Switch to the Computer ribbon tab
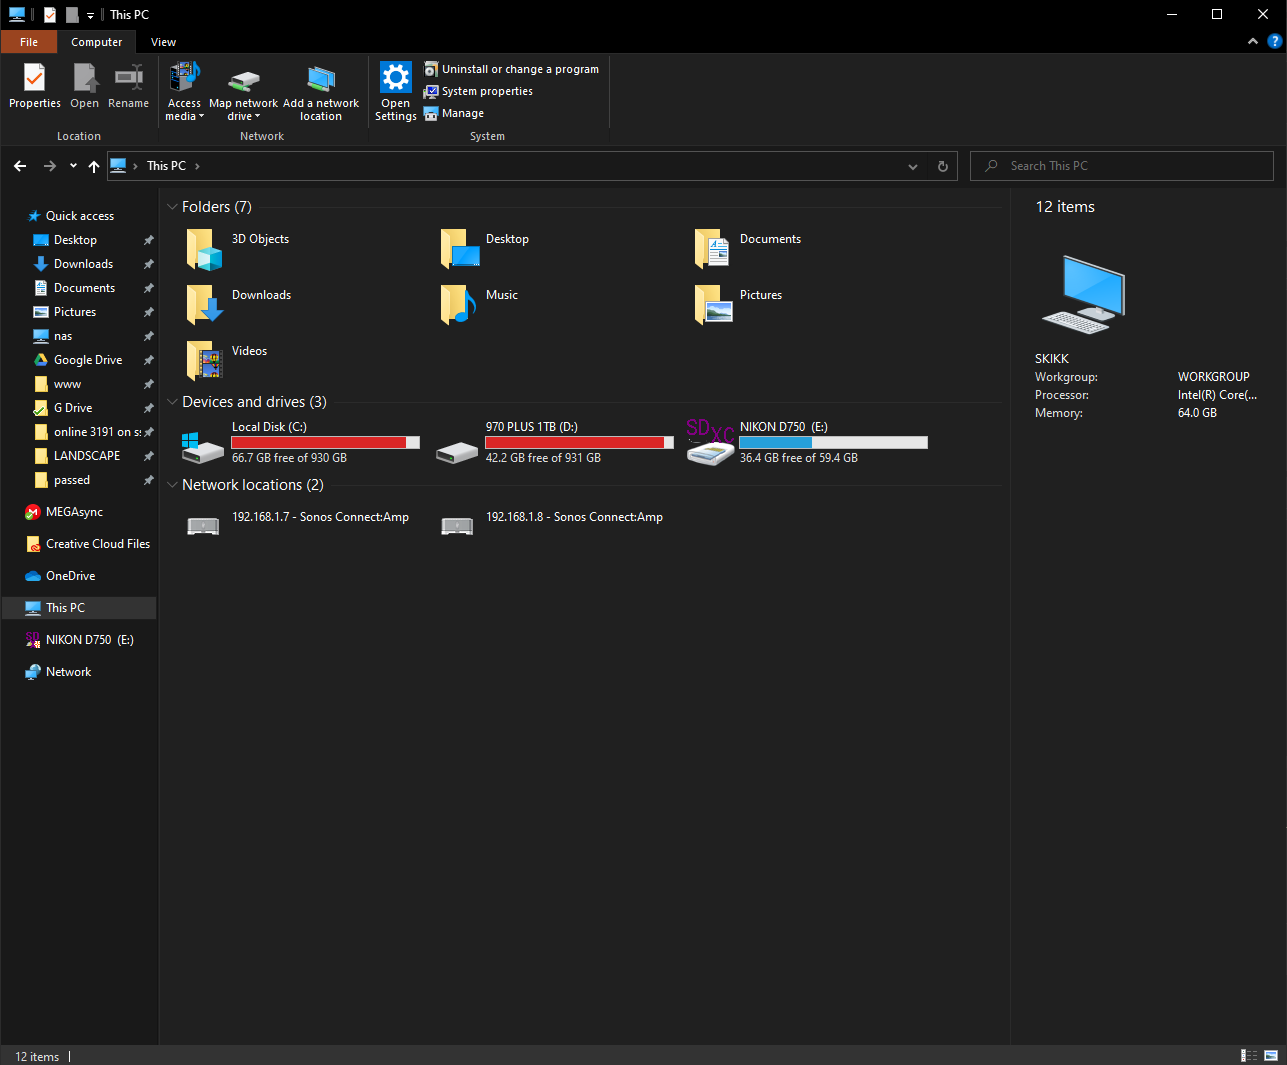Screen dimensions: 1287x1065 click(x=97, y=42)
